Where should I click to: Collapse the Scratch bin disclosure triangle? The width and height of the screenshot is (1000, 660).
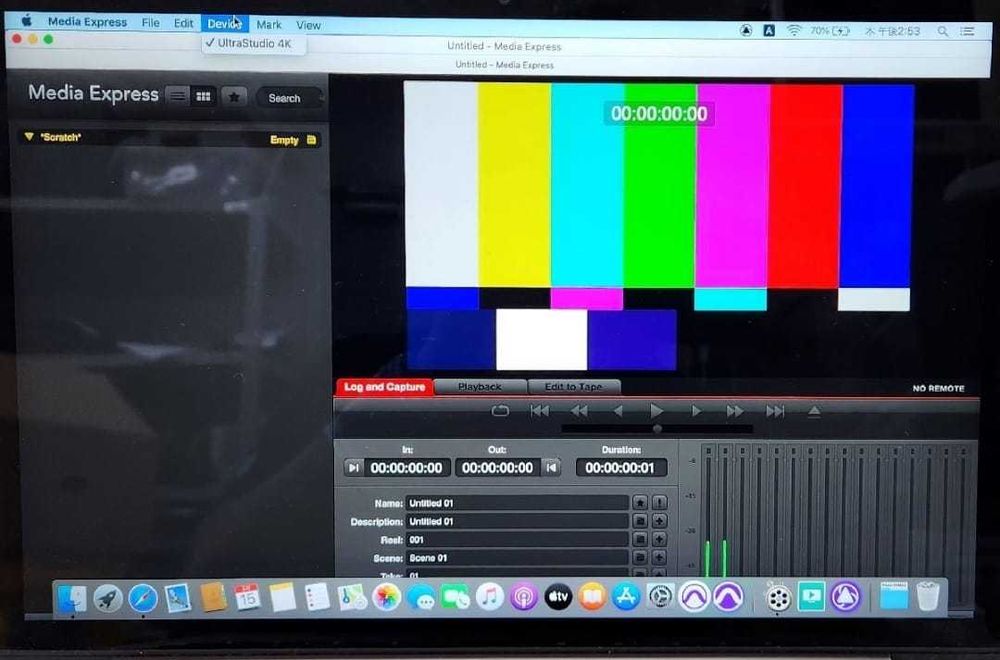(x=29, y=136)
